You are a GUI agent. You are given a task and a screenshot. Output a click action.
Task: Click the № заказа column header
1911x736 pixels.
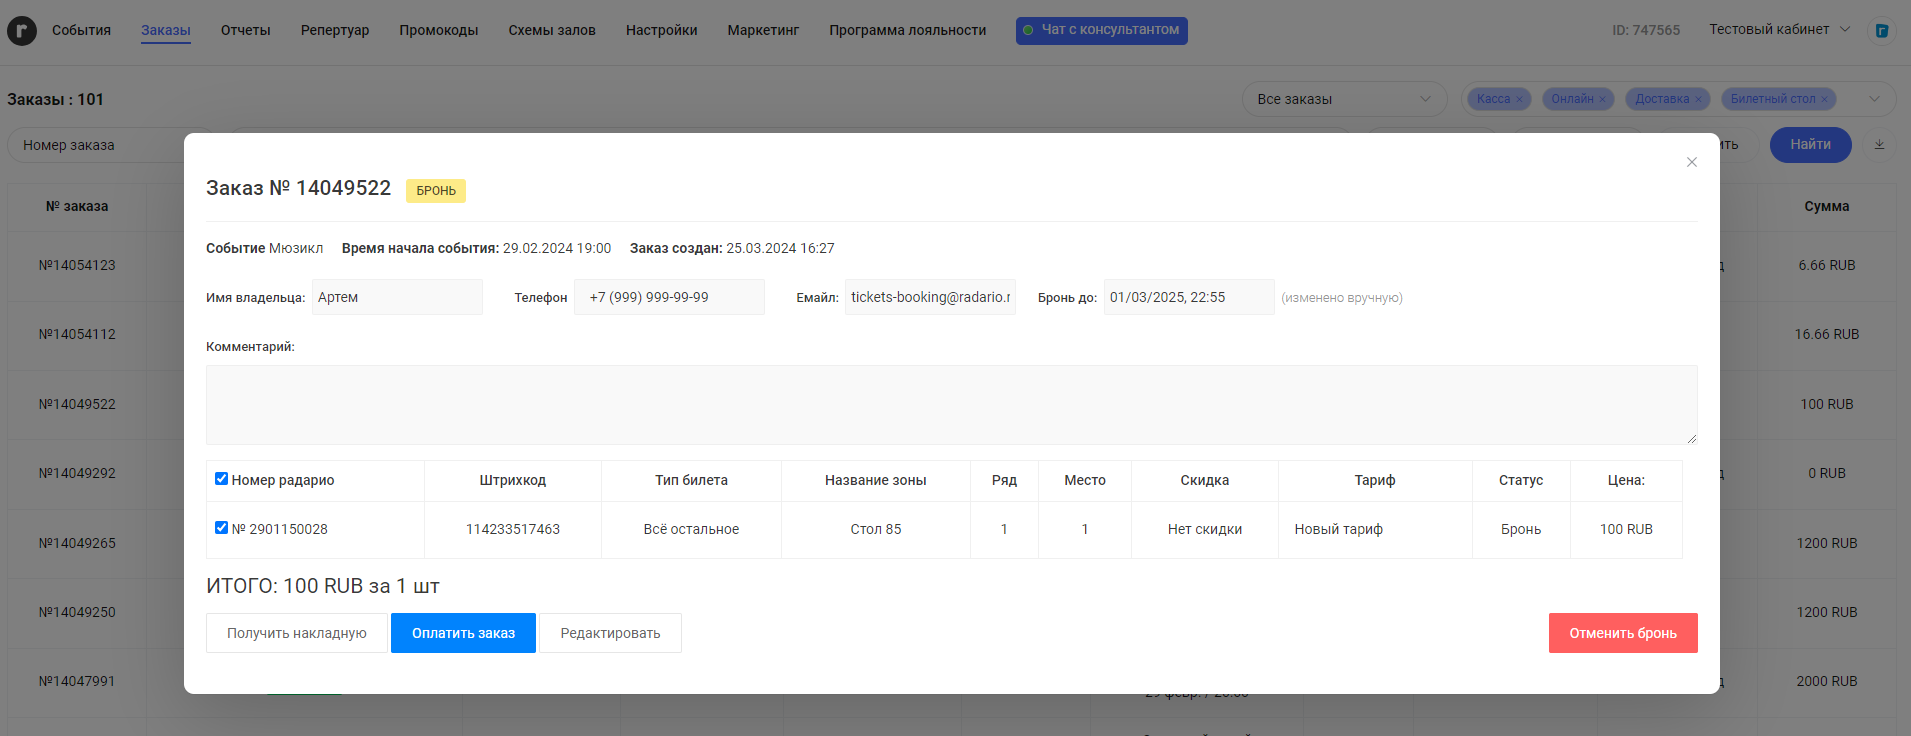click(77, 206)
